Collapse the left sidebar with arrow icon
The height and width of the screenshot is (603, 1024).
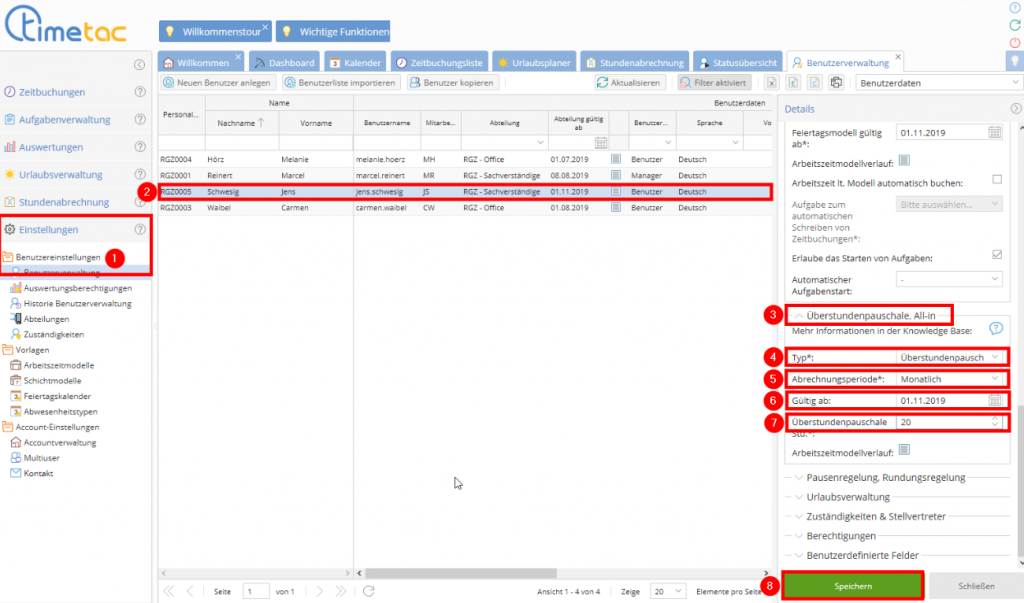click(x=139, y=64)
